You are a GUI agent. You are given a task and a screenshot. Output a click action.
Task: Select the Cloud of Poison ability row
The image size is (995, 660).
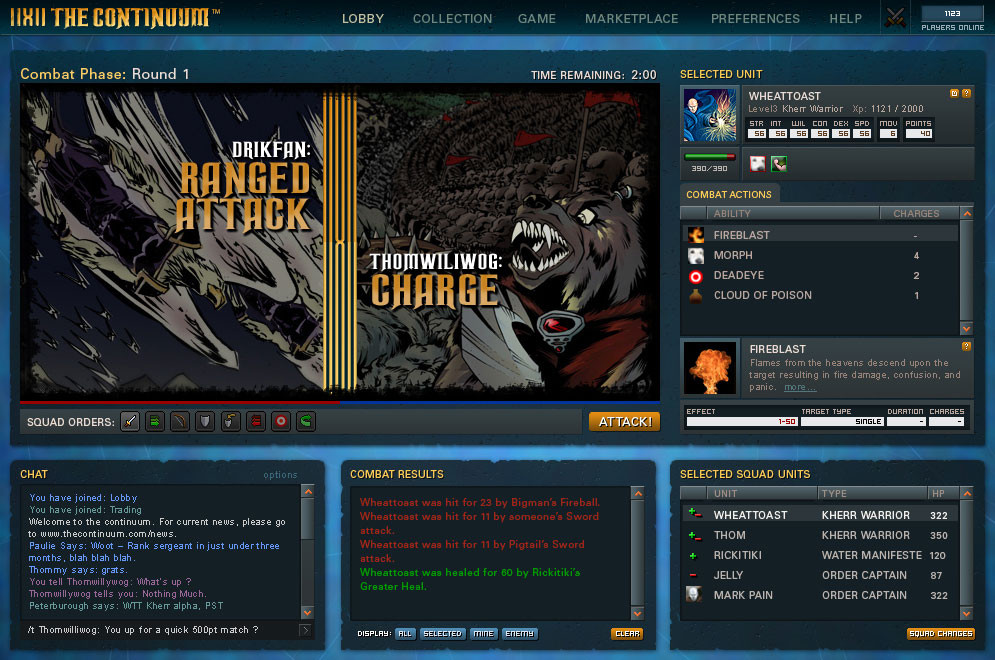[x=820, y=295]
